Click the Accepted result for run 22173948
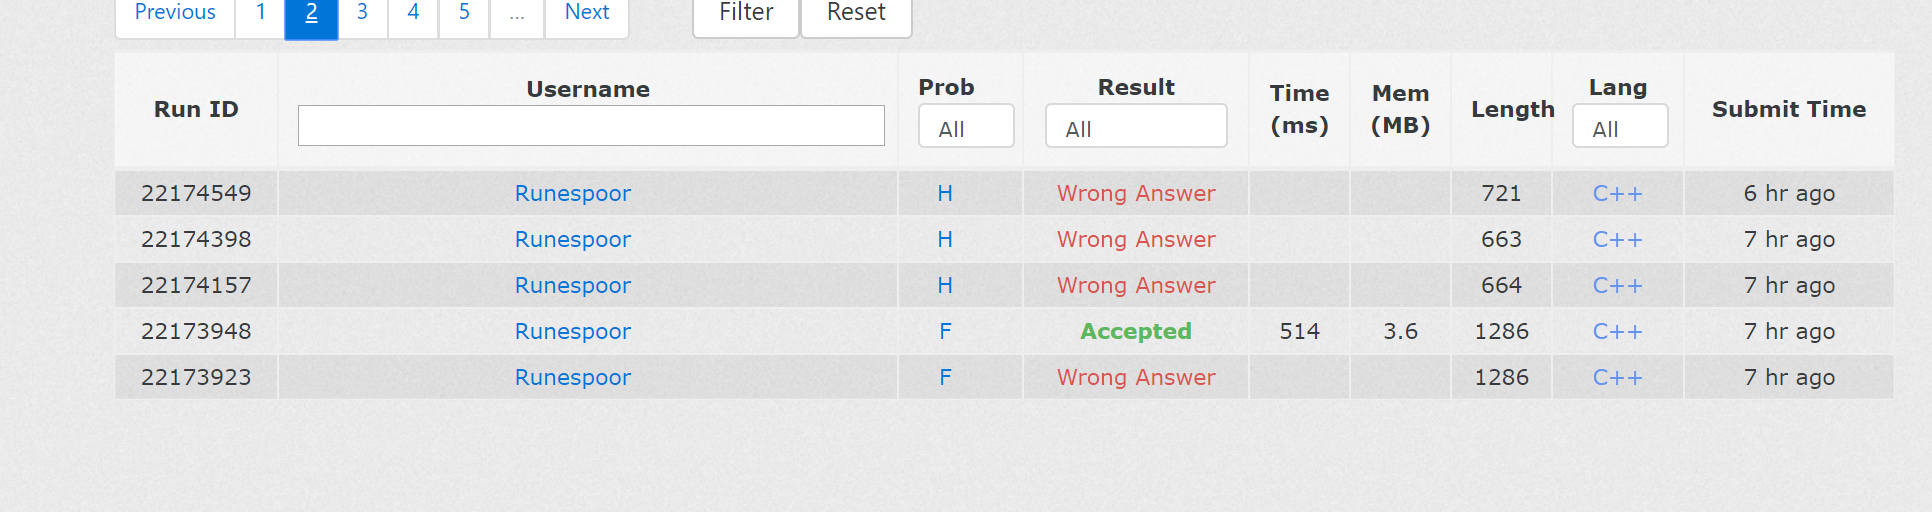Screen dimensions: 1932x512 coord(1136,332)
